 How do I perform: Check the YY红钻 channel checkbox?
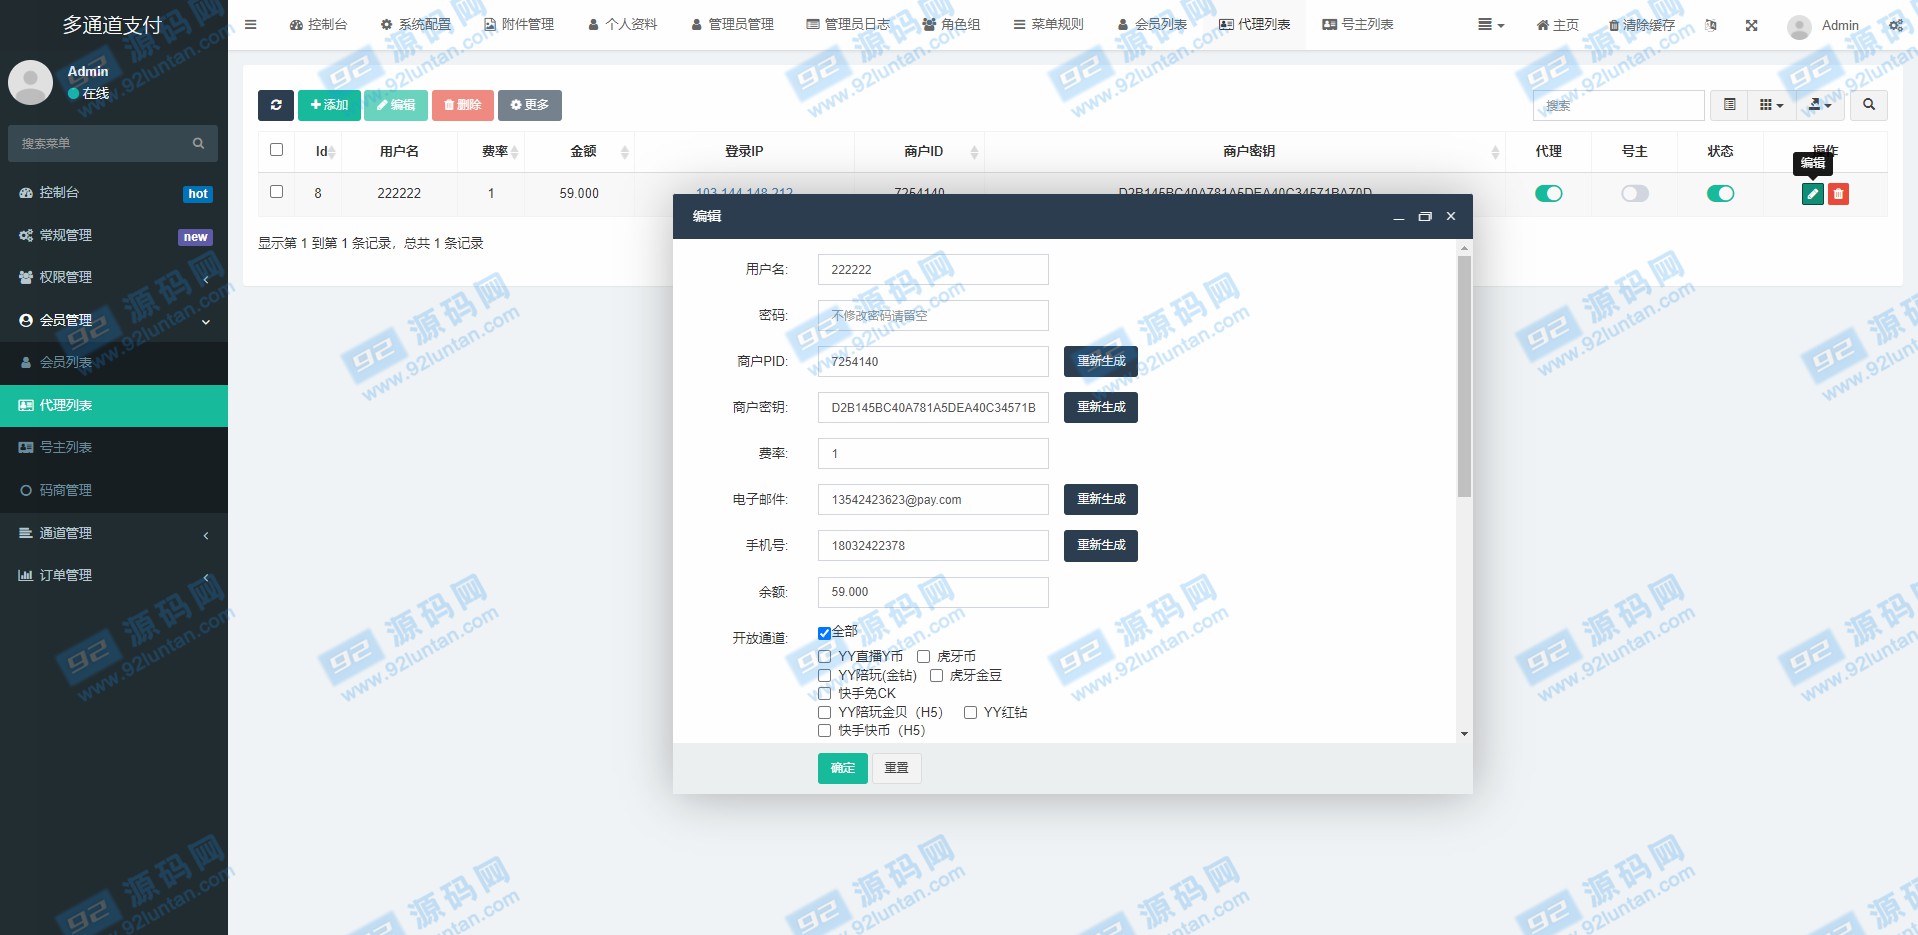[x=970, y=713]
